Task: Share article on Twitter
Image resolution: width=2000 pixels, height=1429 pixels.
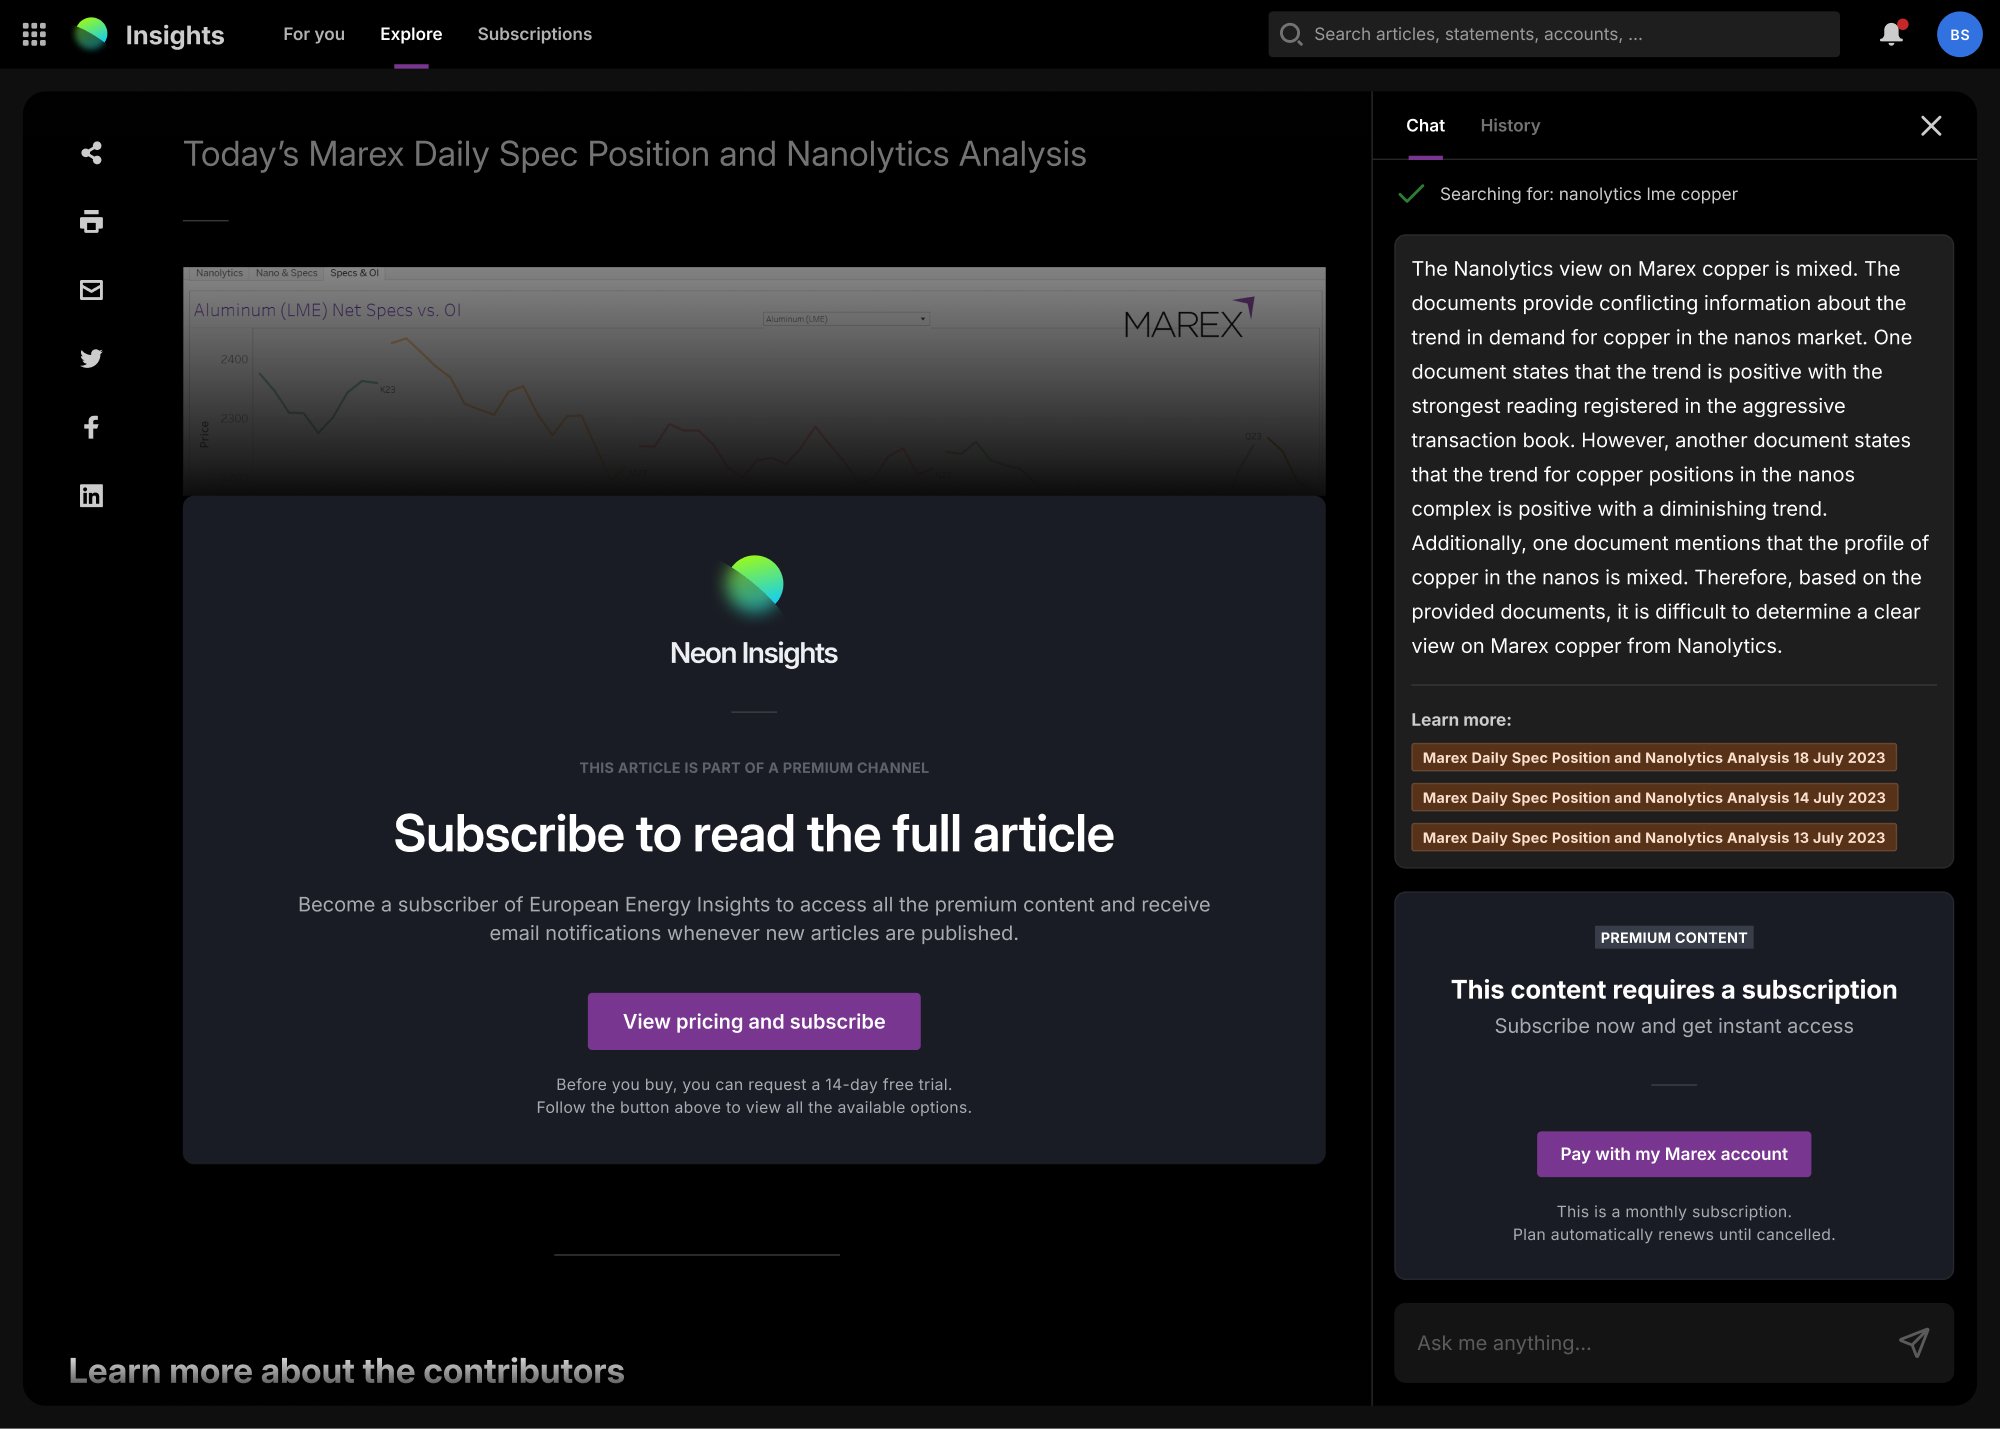Action: (91, 358)
